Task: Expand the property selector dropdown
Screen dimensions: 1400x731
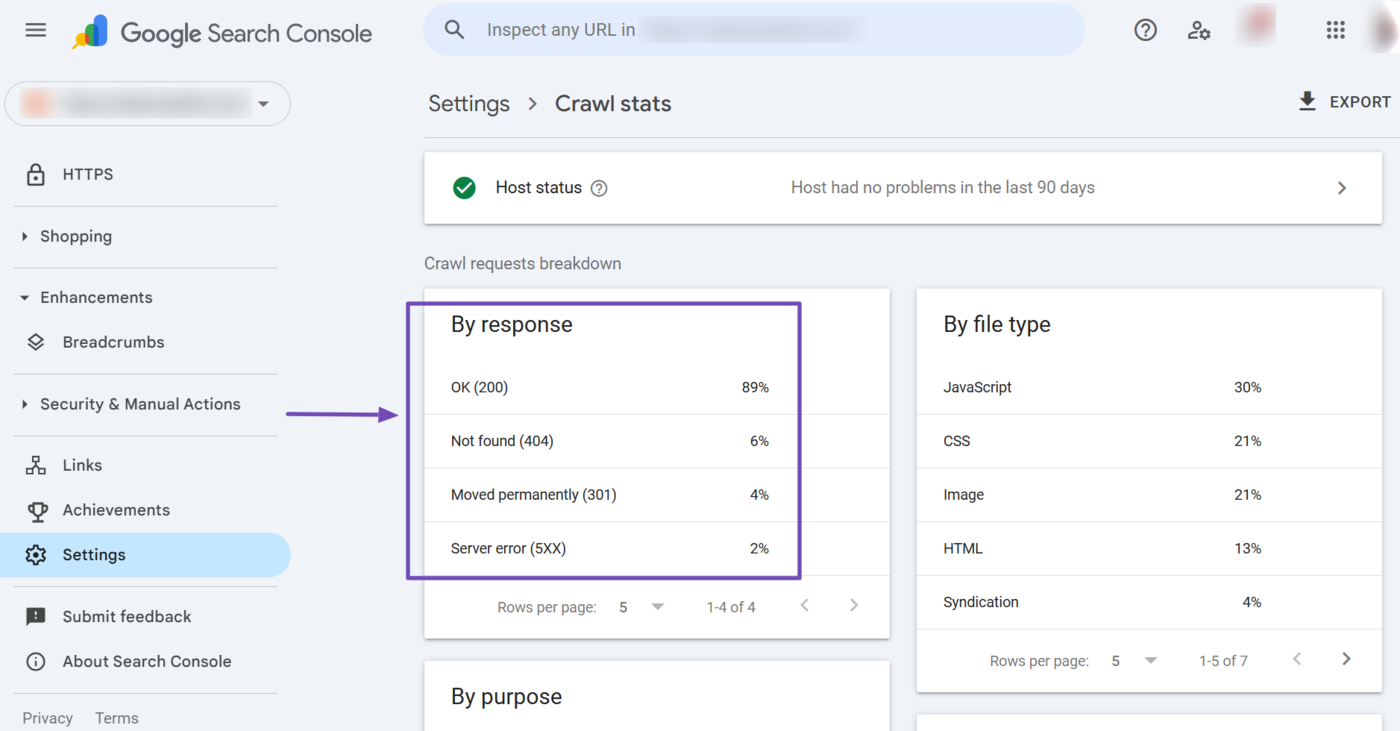Action: (263, 103)
